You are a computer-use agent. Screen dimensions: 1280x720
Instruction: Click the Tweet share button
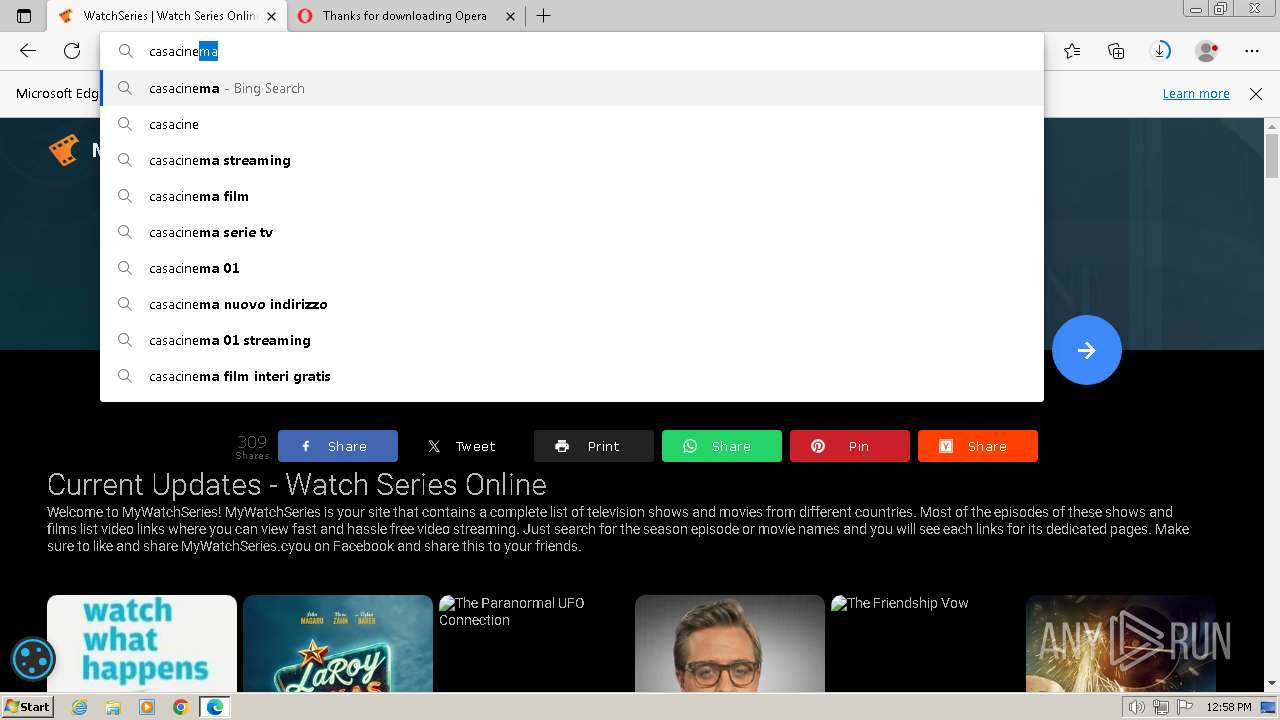[x=464, y=446]
